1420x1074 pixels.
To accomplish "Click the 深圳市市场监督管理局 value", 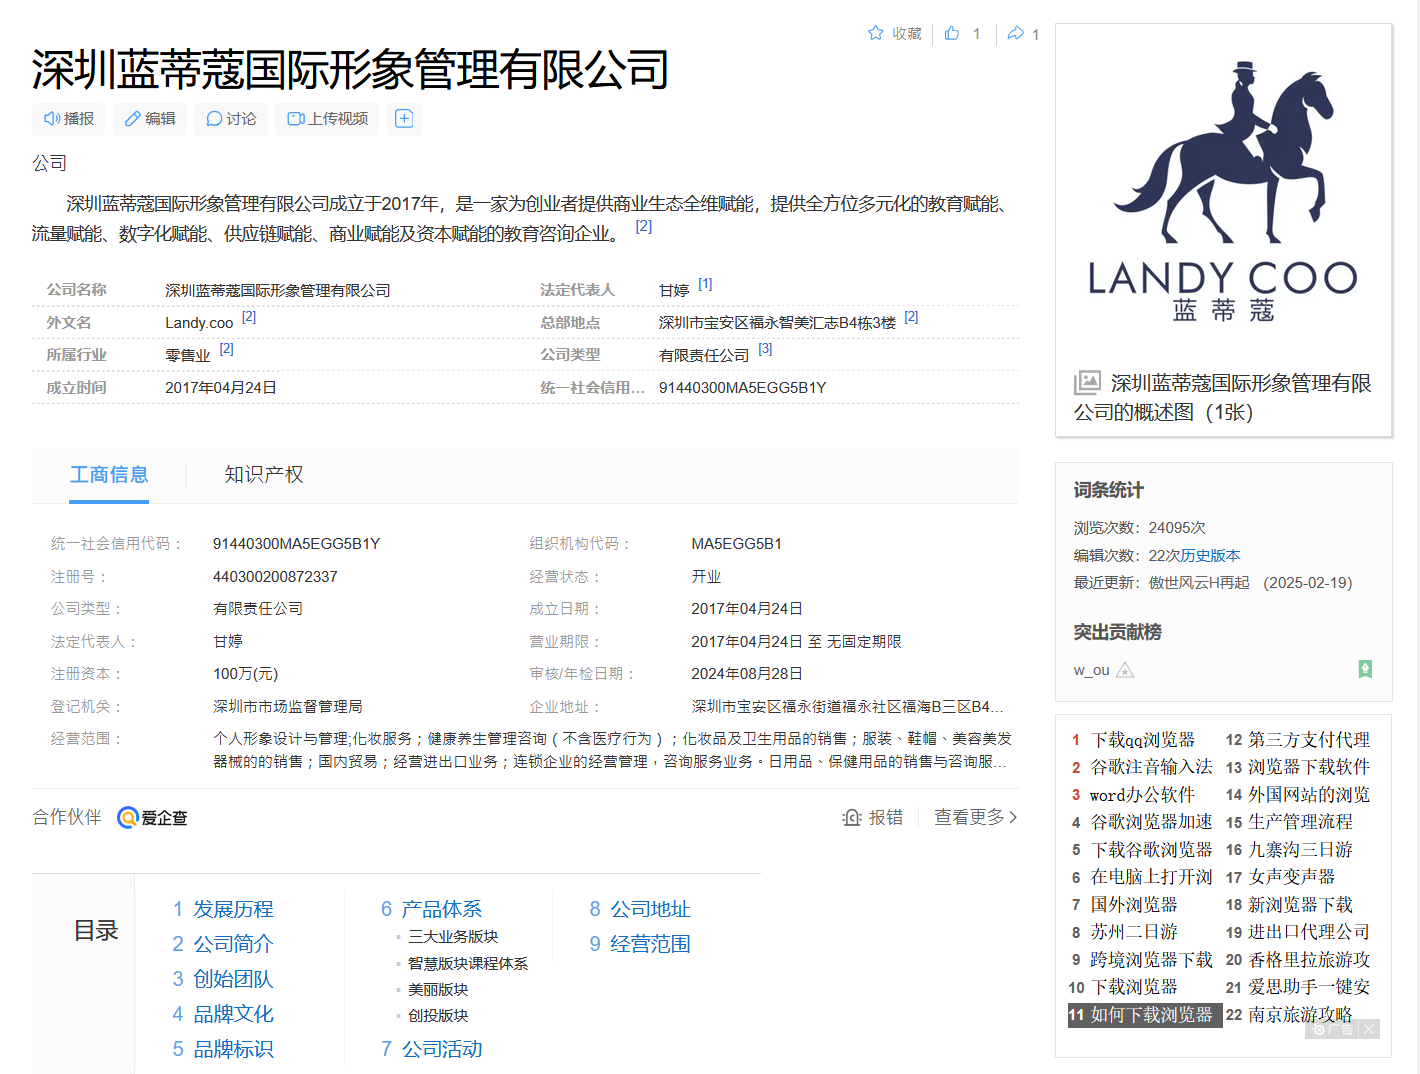I will pyautogui.click(x=288, y=707).
